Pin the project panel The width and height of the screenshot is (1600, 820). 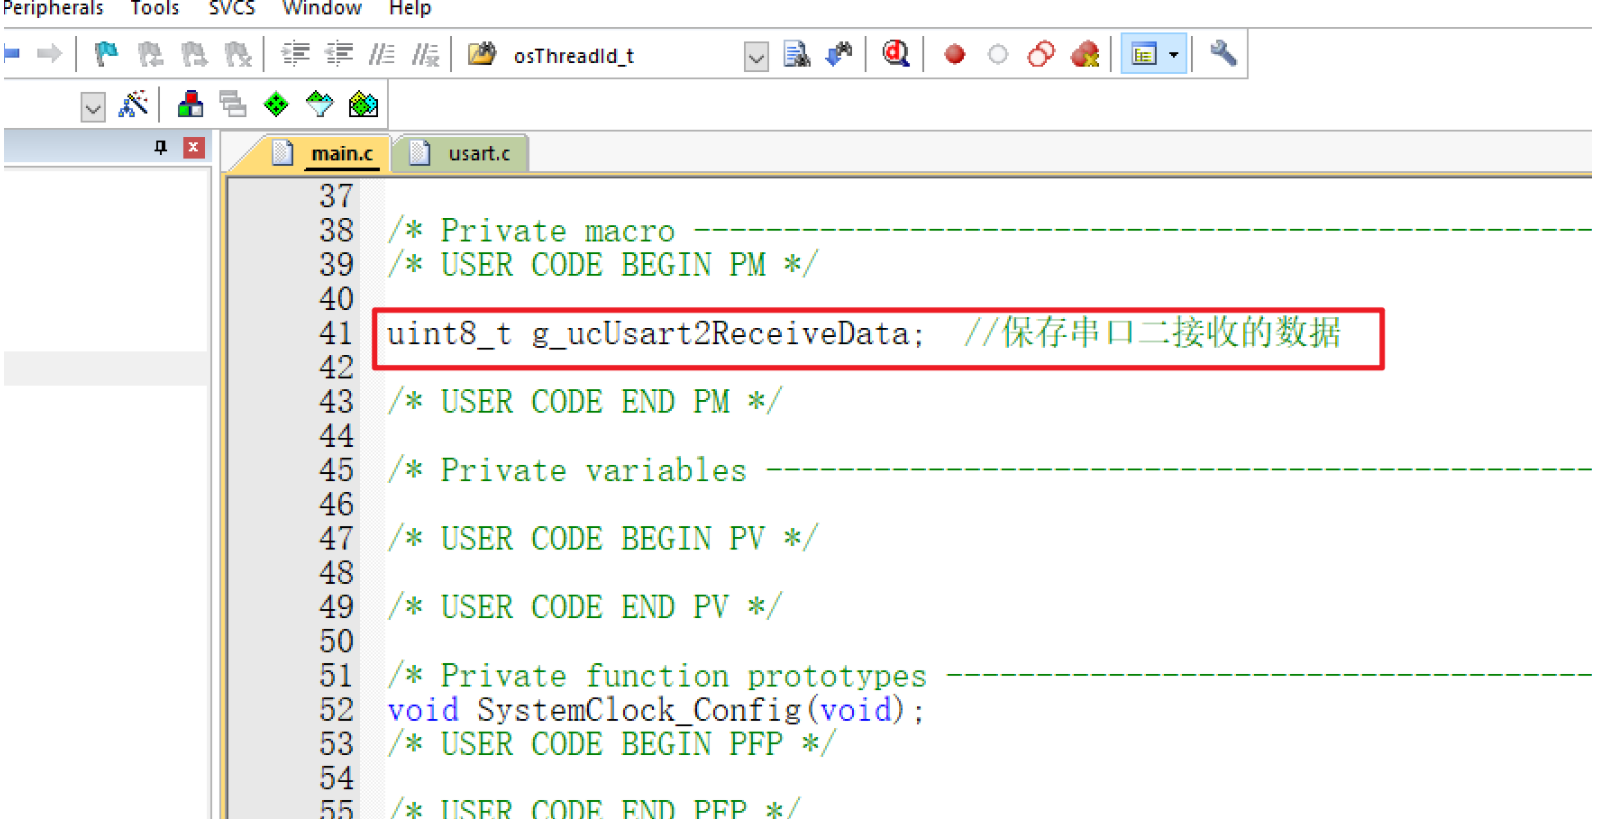click(161, 148)
